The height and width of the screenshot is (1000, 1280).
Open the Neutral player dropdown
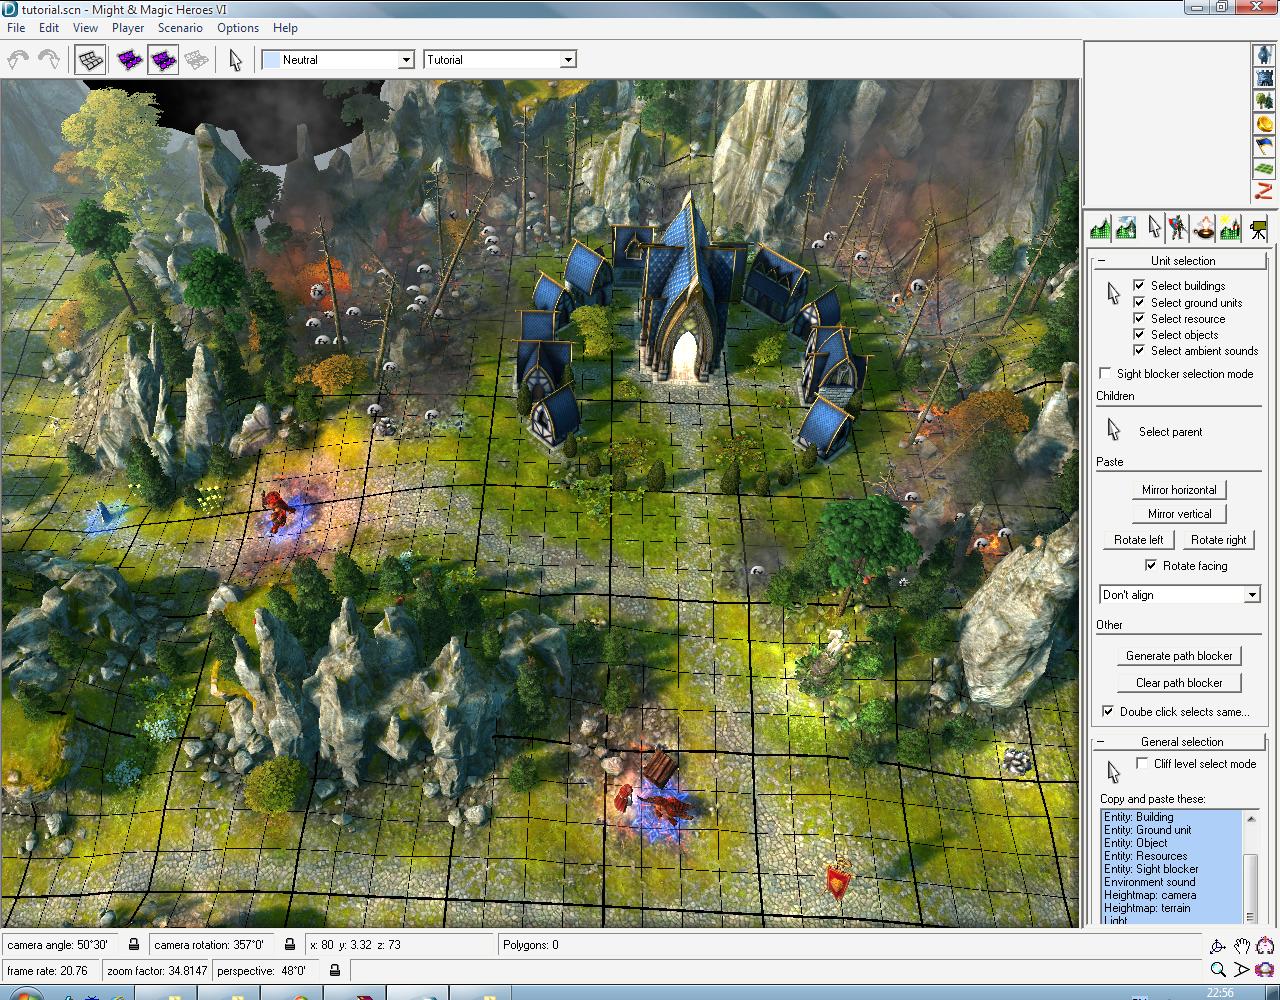click(338, 60)
